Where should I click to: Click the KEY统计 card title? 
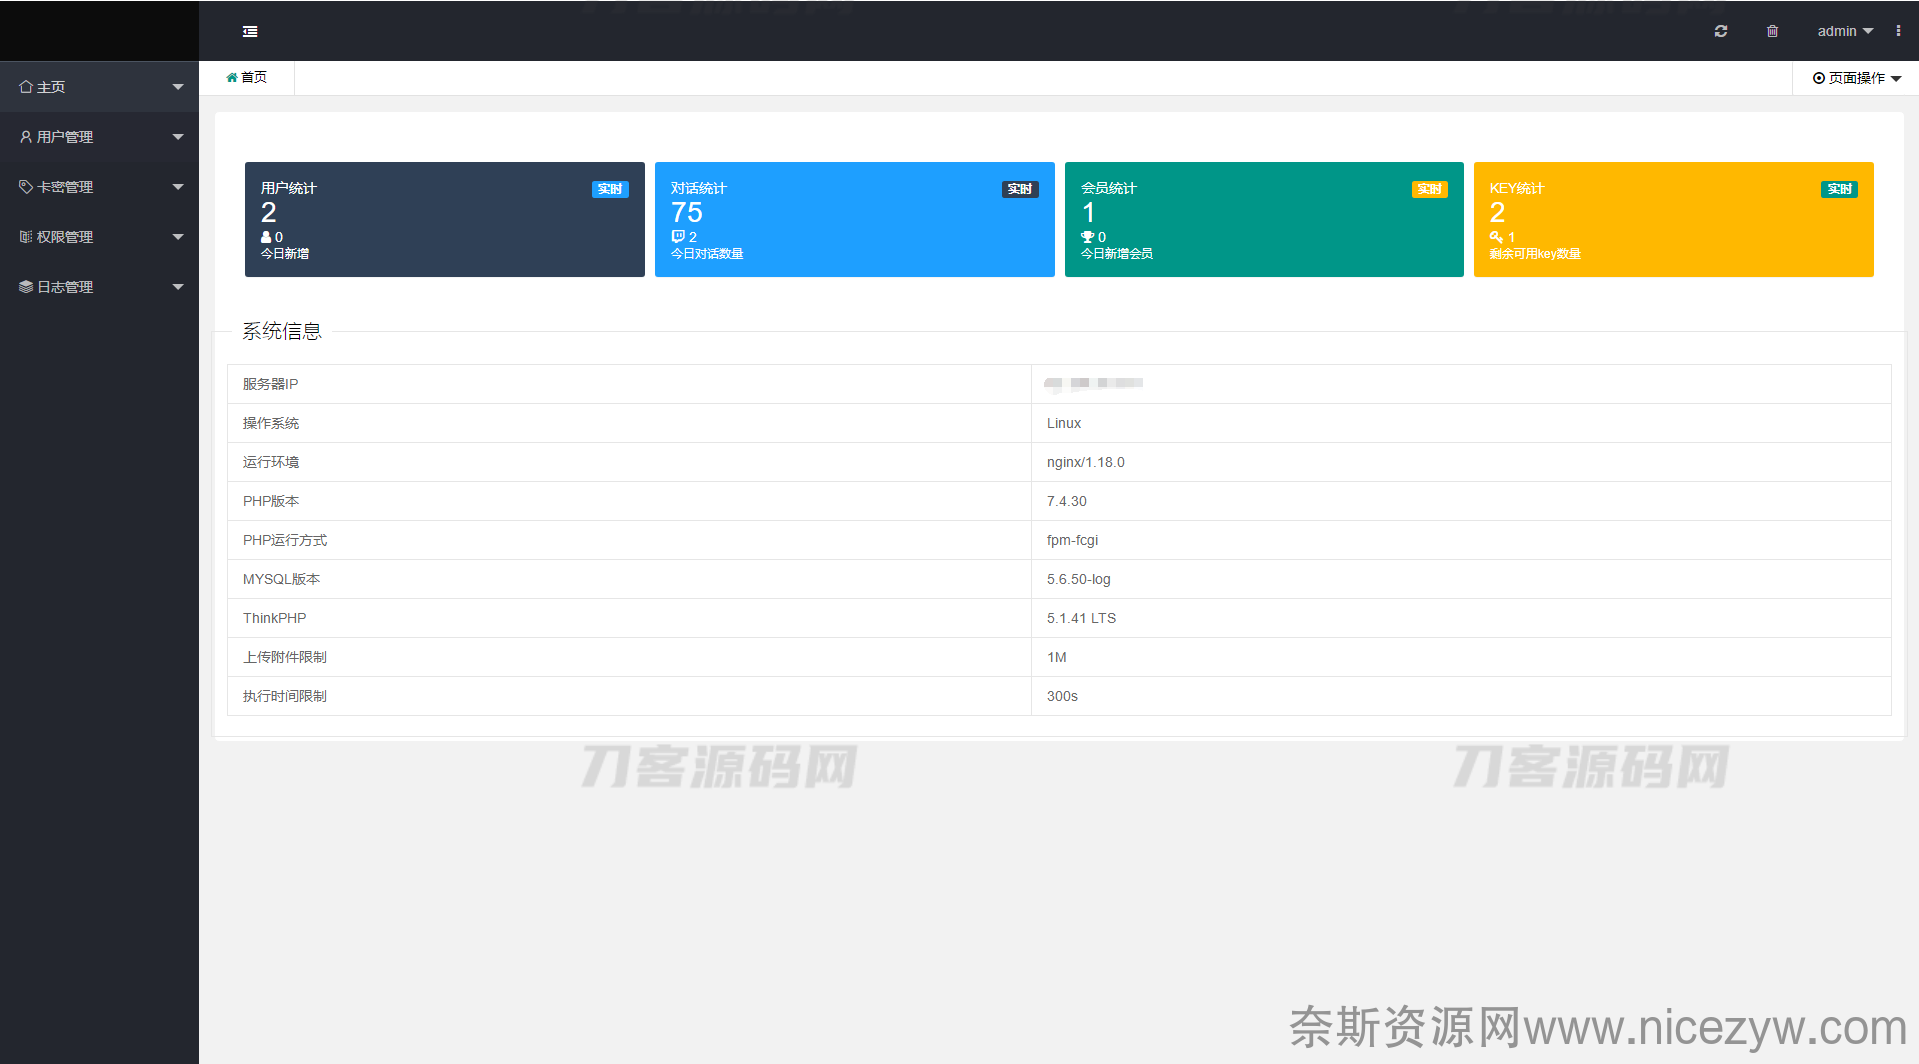coord(1517,188)
